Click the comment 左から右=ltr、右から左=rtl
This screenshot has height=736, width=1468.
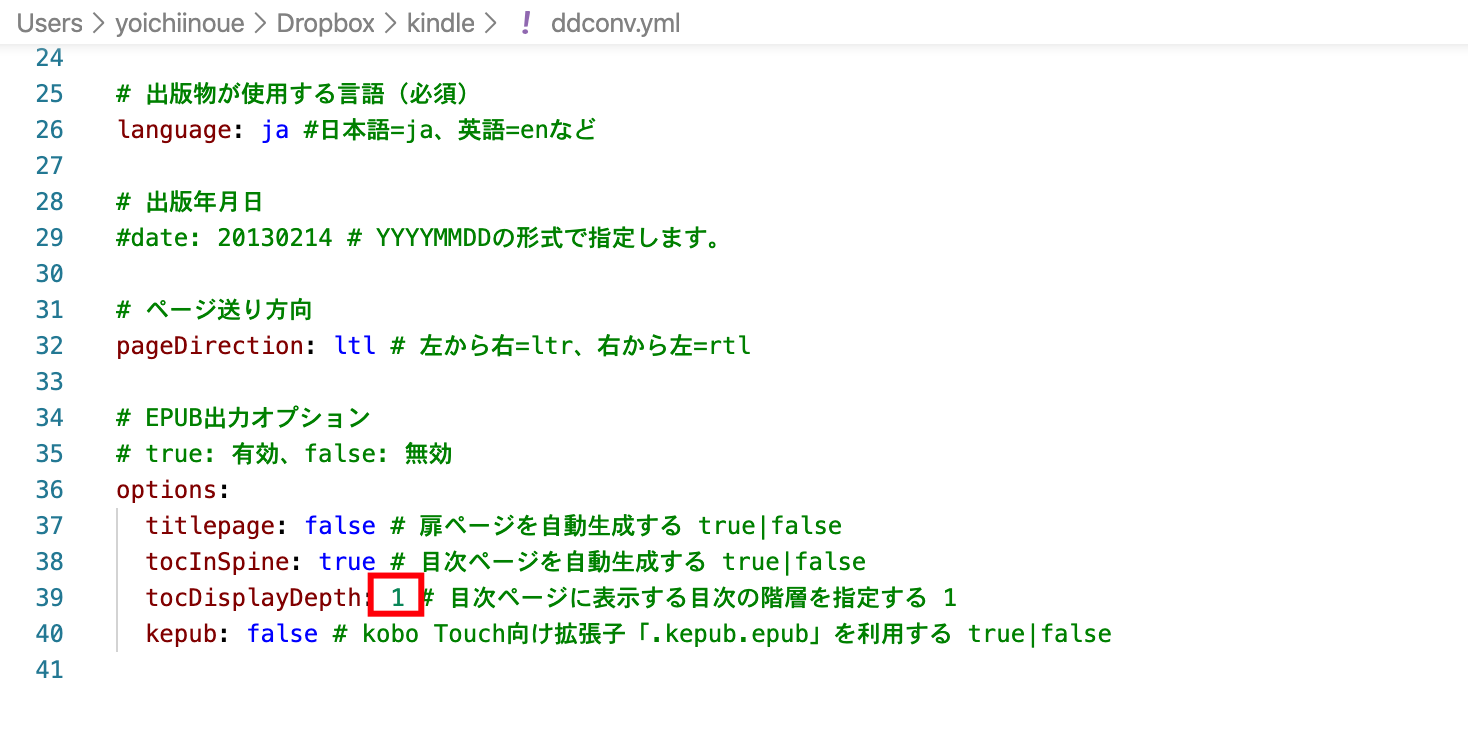pos(585,345)
